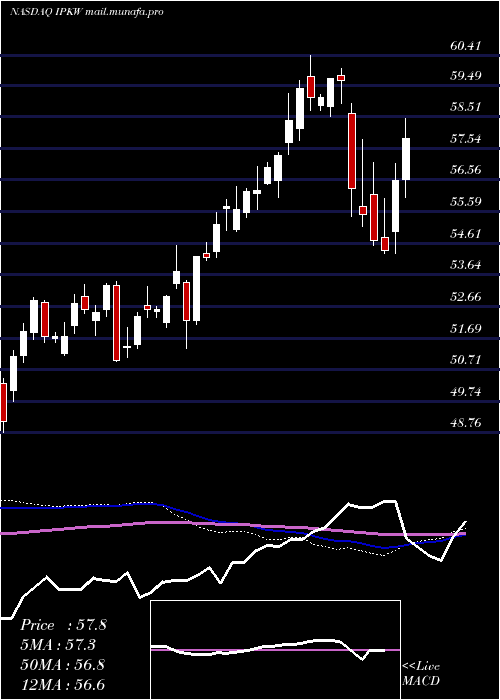Select the 55.59 price axis label
500x700 pixels.
click(466, 202)
